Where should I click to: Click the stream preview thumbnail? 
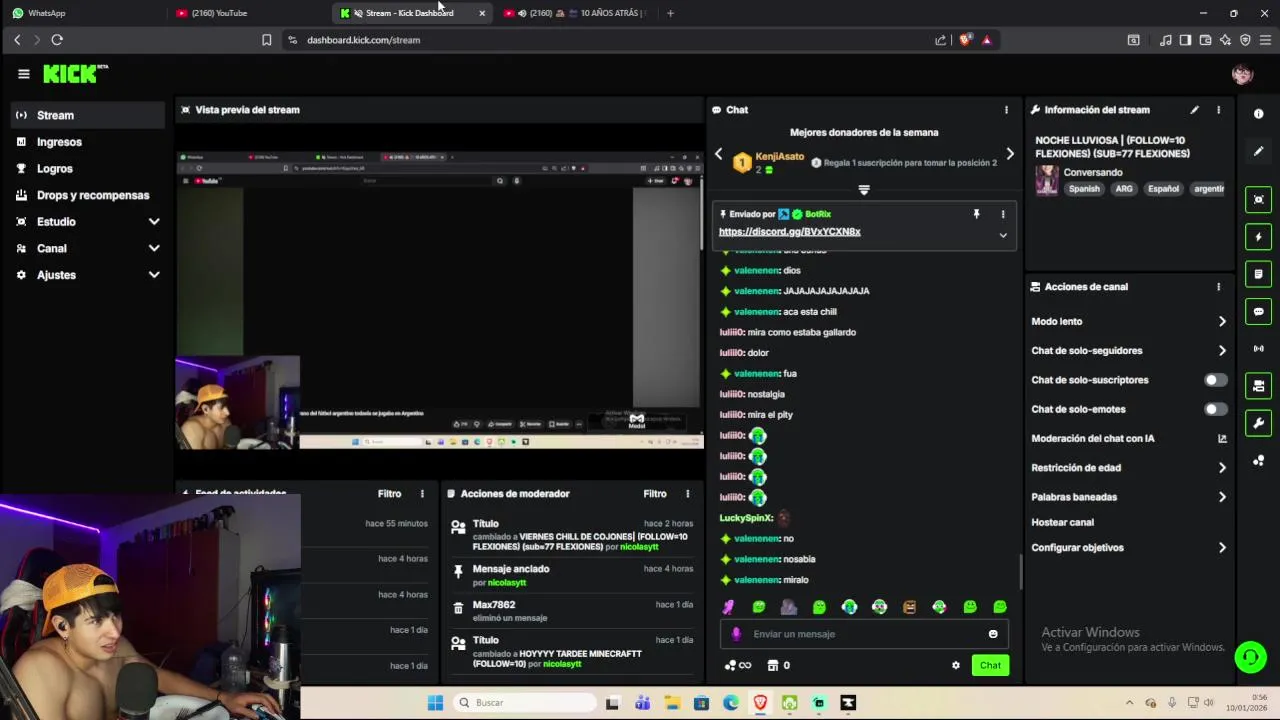tap(439, 300)
